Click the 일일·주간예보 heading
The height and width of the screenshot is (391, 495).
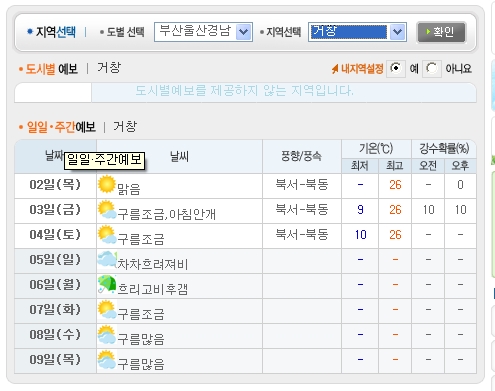coord(61,127)
